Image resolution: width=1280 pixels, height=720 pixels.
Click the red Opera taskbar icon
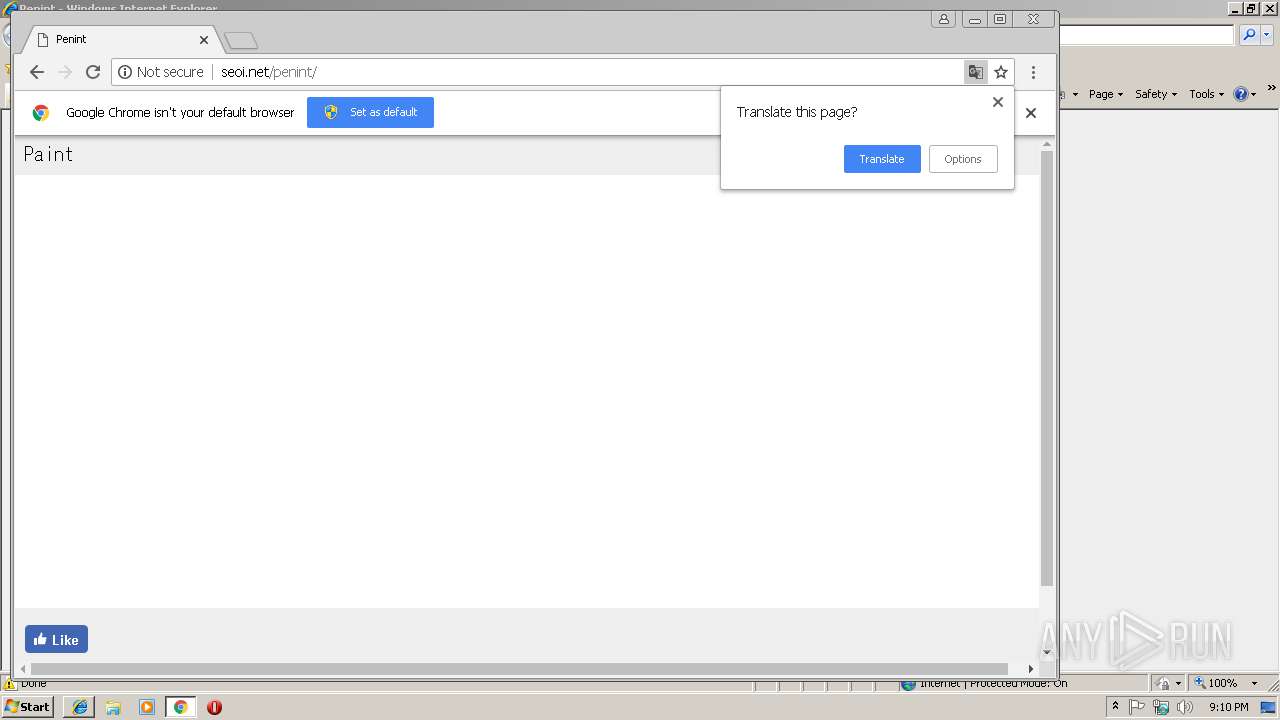tap(214, 707)
